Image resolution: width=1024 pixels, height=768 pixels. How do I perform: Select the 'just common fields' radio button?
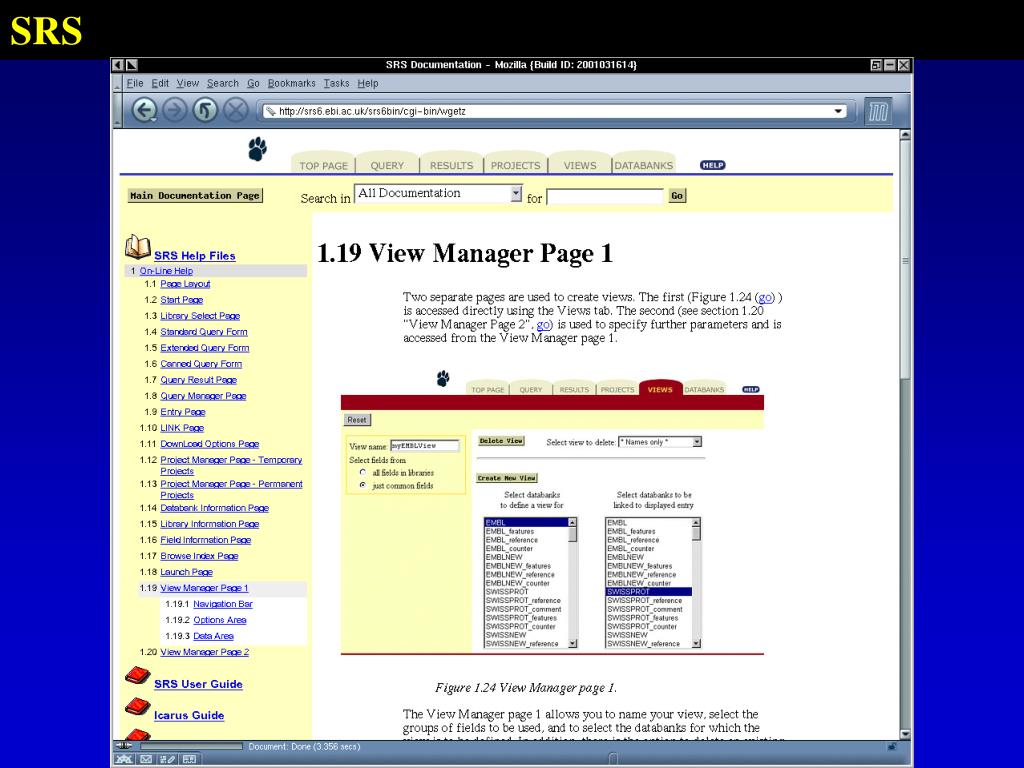pos(363,485)
